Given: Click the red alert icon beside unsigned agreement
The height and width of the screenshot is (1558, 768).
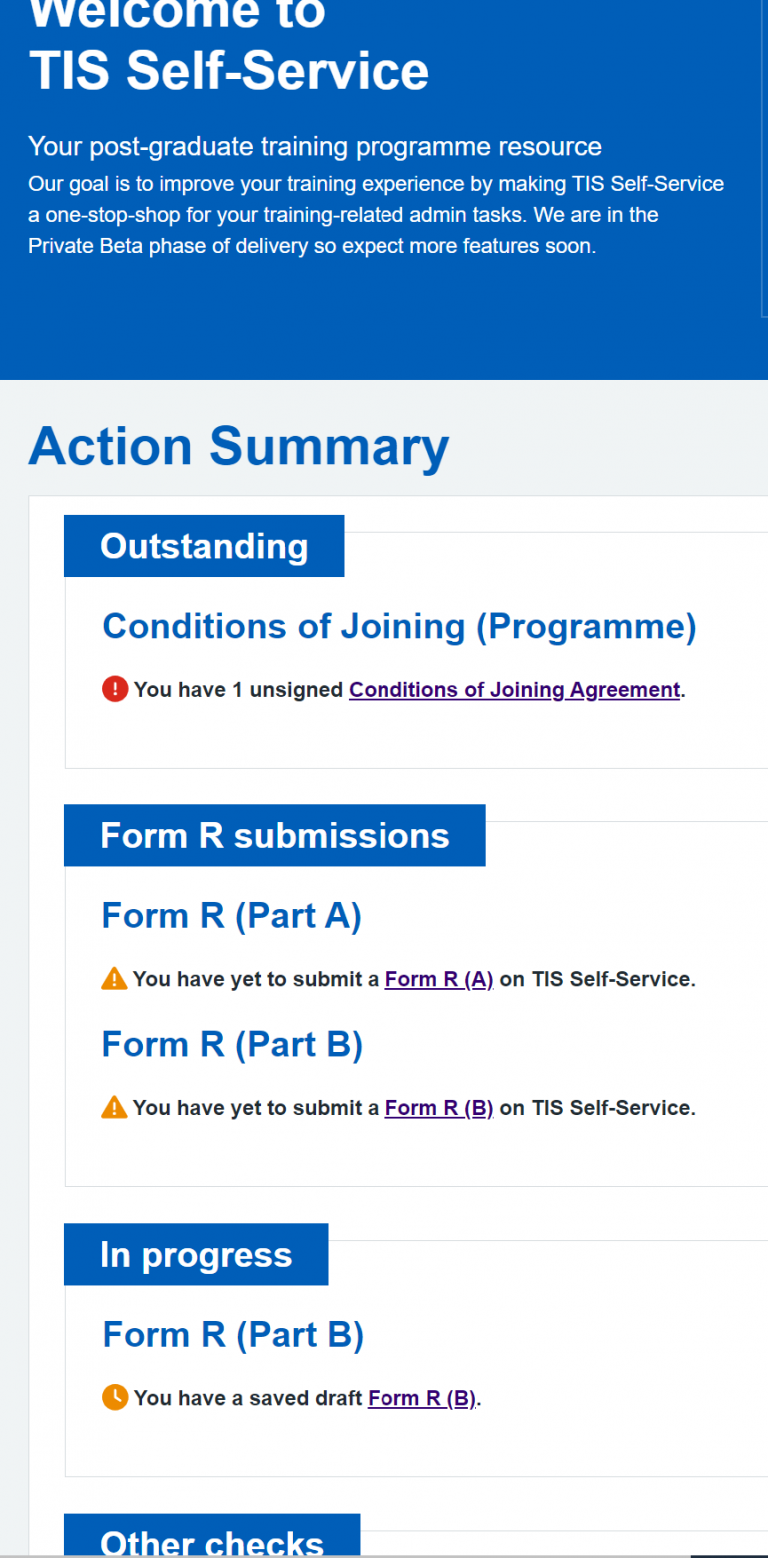Looking at the screenshot, I should click(114, 689).
